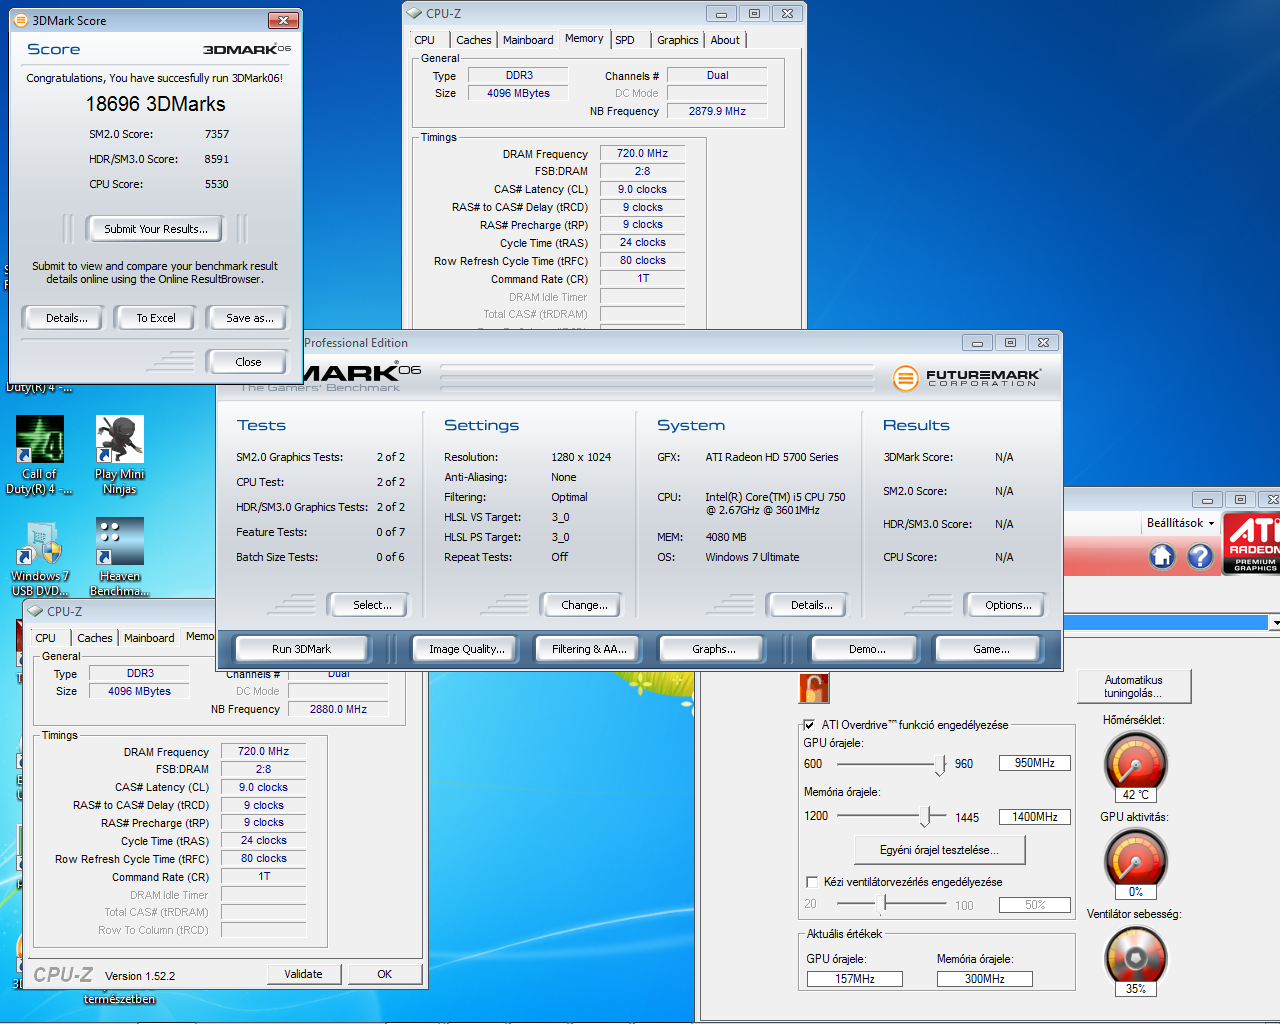Screen dimensions: 1280x1024
Task: Open Caches tab in CPU-Z window with About tab
Action: click(474, 40)
